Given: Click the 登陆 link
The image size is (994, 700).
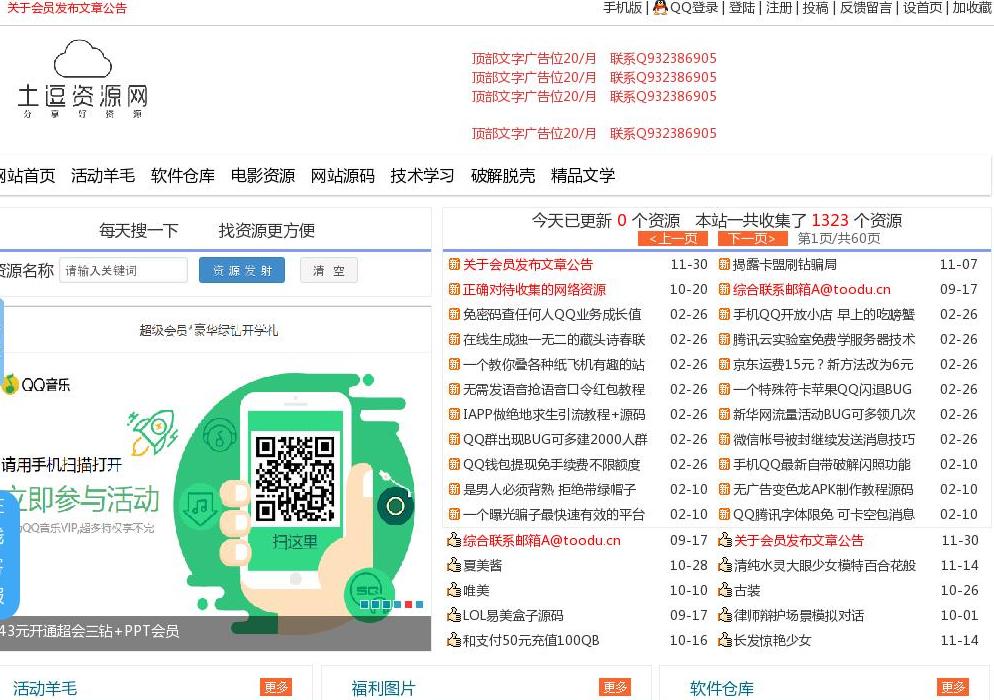Looking at the screenshot, I should [x=742, y=8].
